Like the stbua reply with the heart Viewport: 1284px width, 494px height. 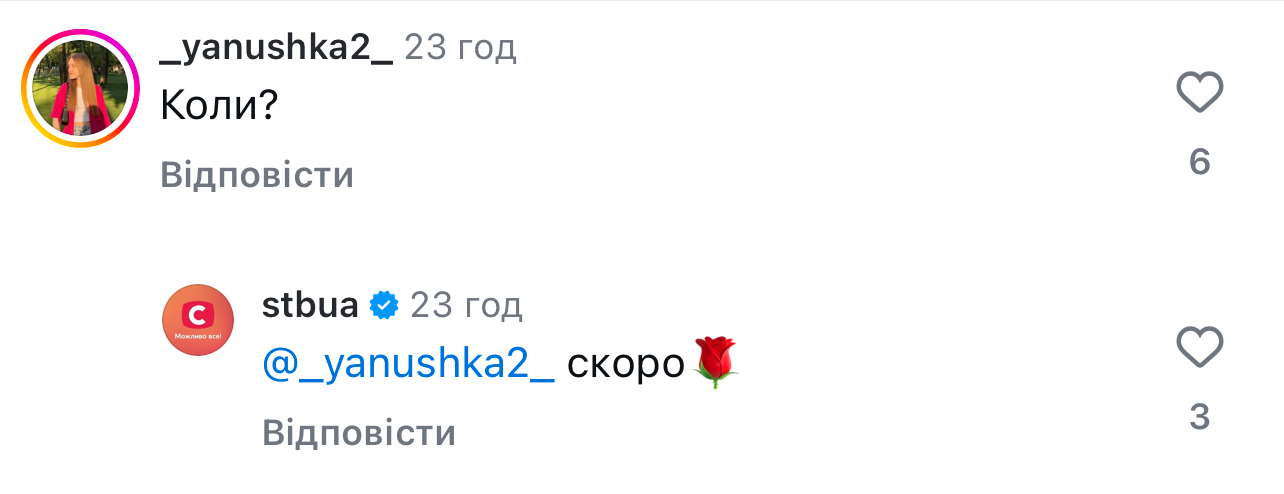point(1200,349)
